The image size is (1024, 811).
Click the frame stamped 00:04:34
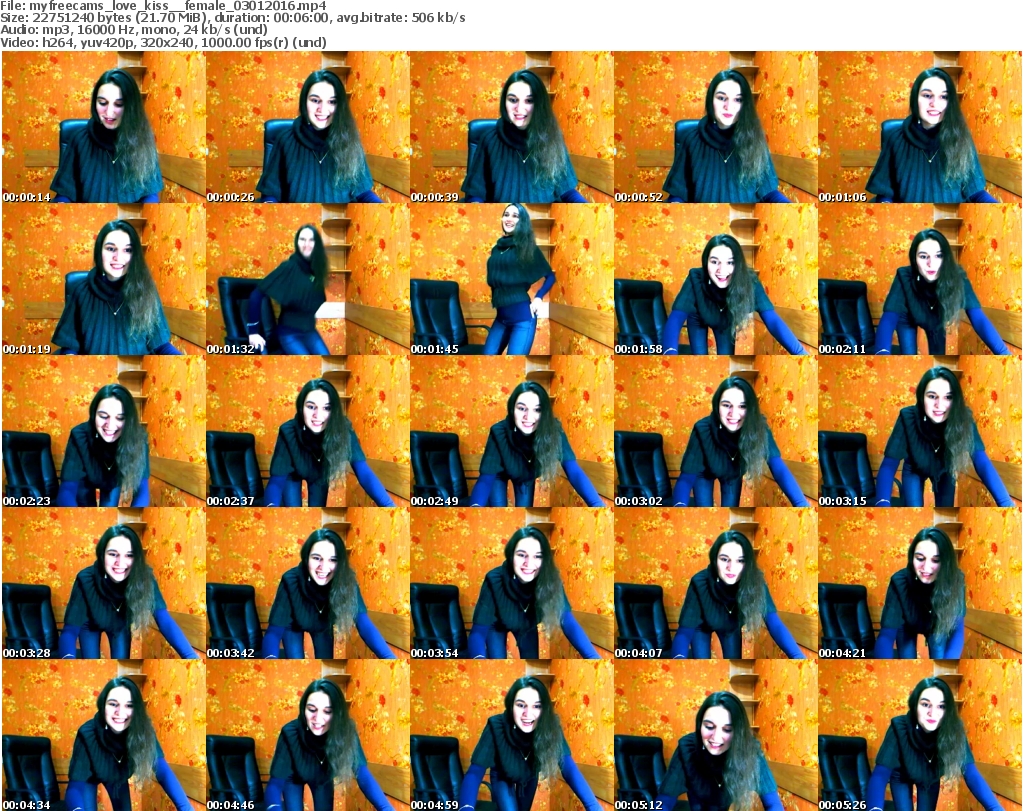[x=104, y=735]
